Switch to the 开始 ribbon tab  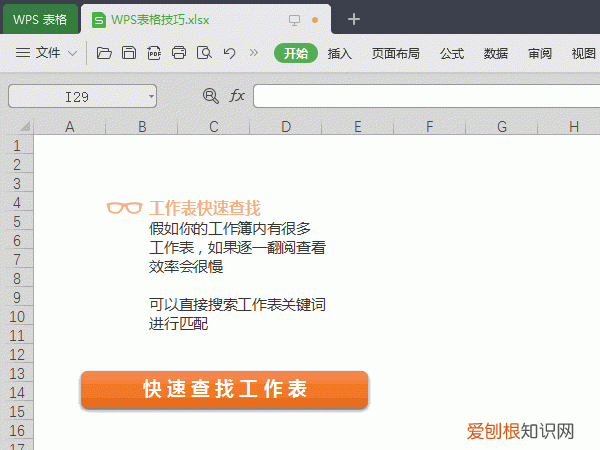tap(296, 53)
